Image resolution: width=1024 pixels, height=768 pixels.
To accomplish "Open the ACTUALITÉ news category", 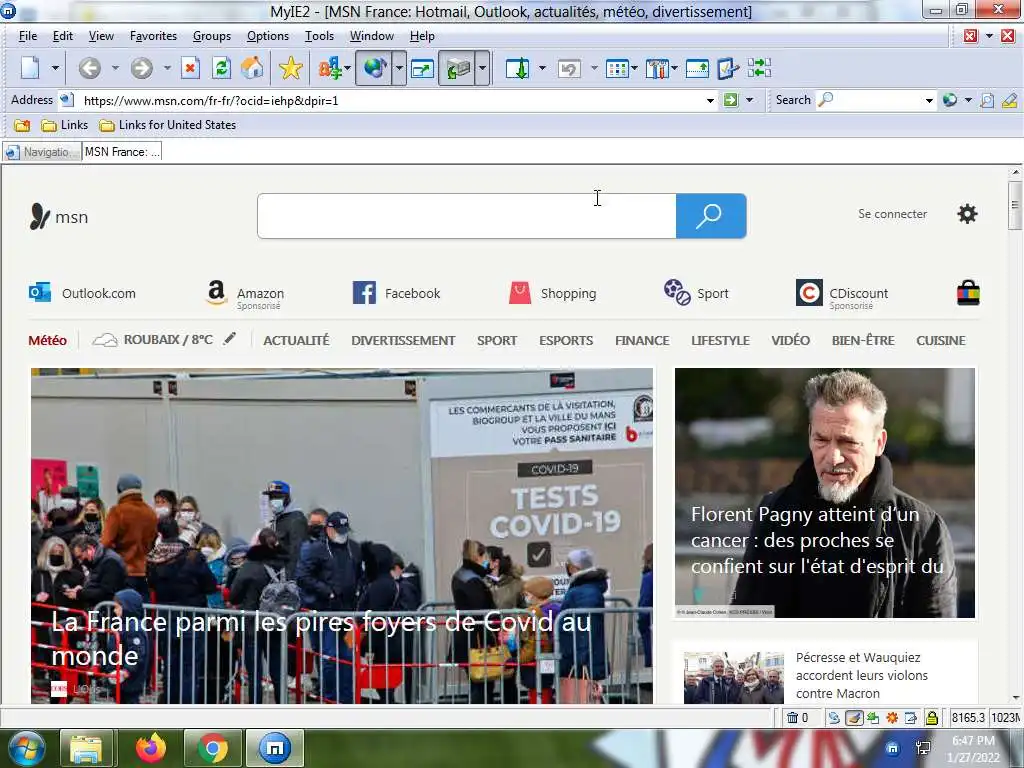I will (x=296, y=340).
